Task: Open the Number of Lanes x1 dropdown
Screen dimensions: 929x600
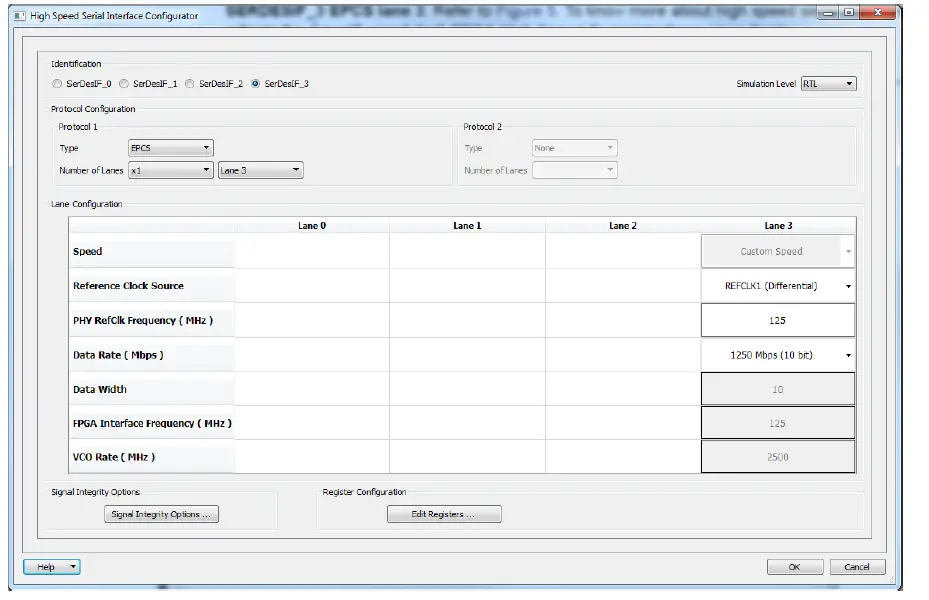Action: [x=170, y=170]
